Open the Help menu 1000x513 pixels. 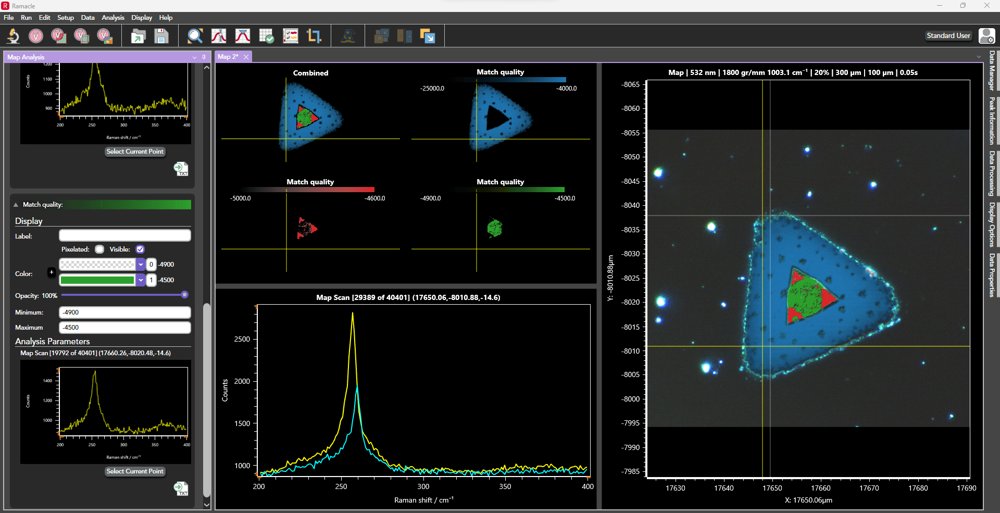166,18
